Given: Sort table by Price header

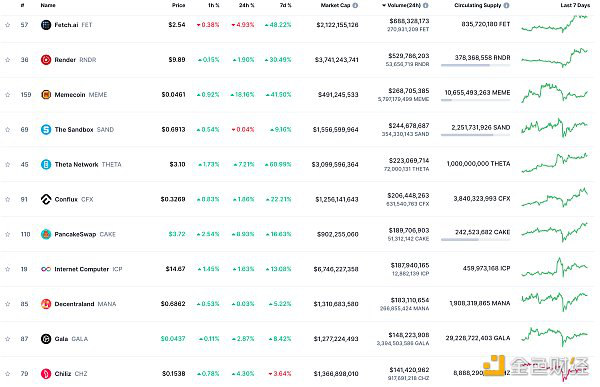Looking at the screenshot, I should click(x=179, y=5).
